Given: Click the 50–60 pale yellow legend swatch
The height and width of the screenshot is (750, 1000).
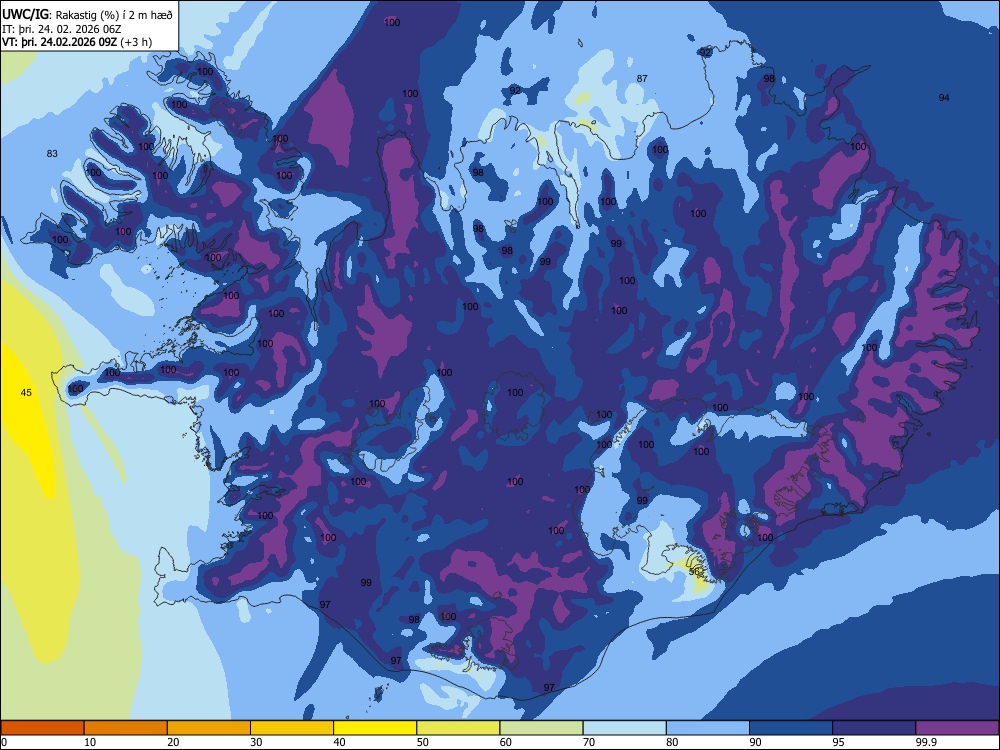Looking at the screenshot, I should click(x=458, y=728).
